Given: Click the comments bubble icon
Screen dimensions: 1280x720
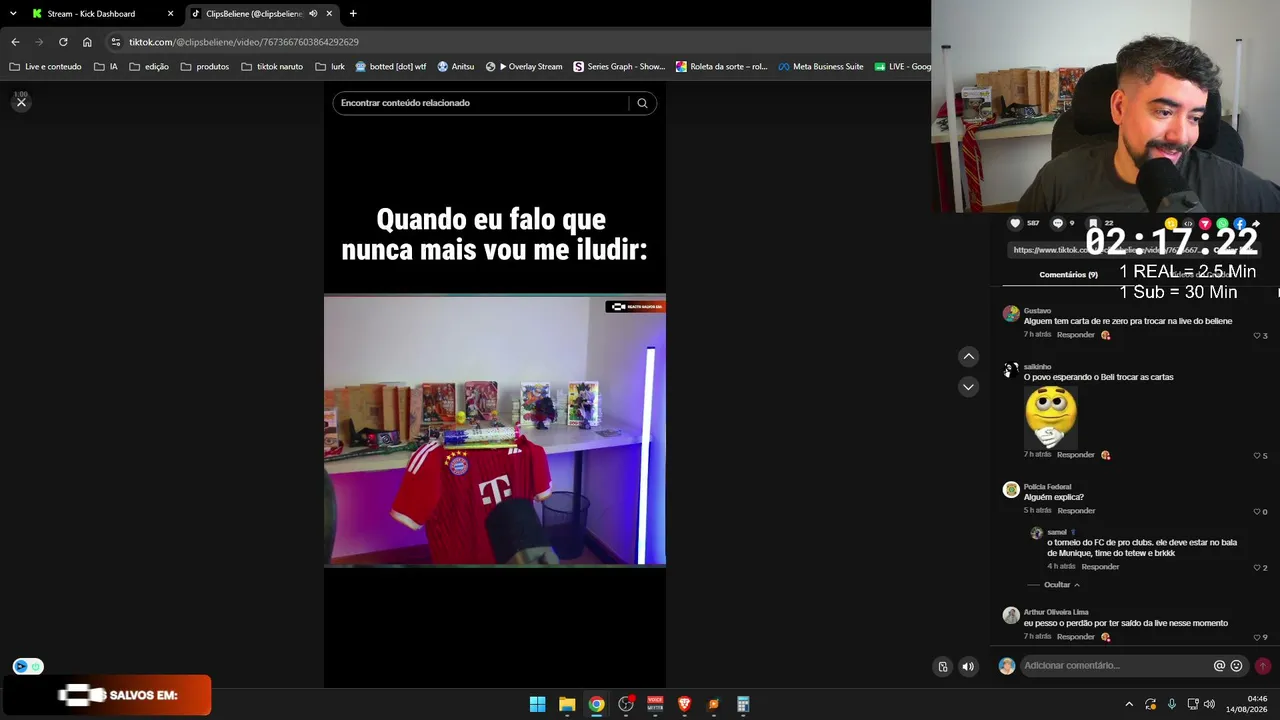Looking at the screenshot, I should click(1057, 223).
